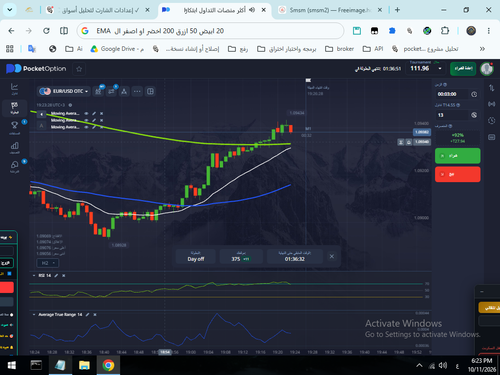Close the Day off tournament info bar
Viewport: 500px width, 375px height.
coord(332,256)
